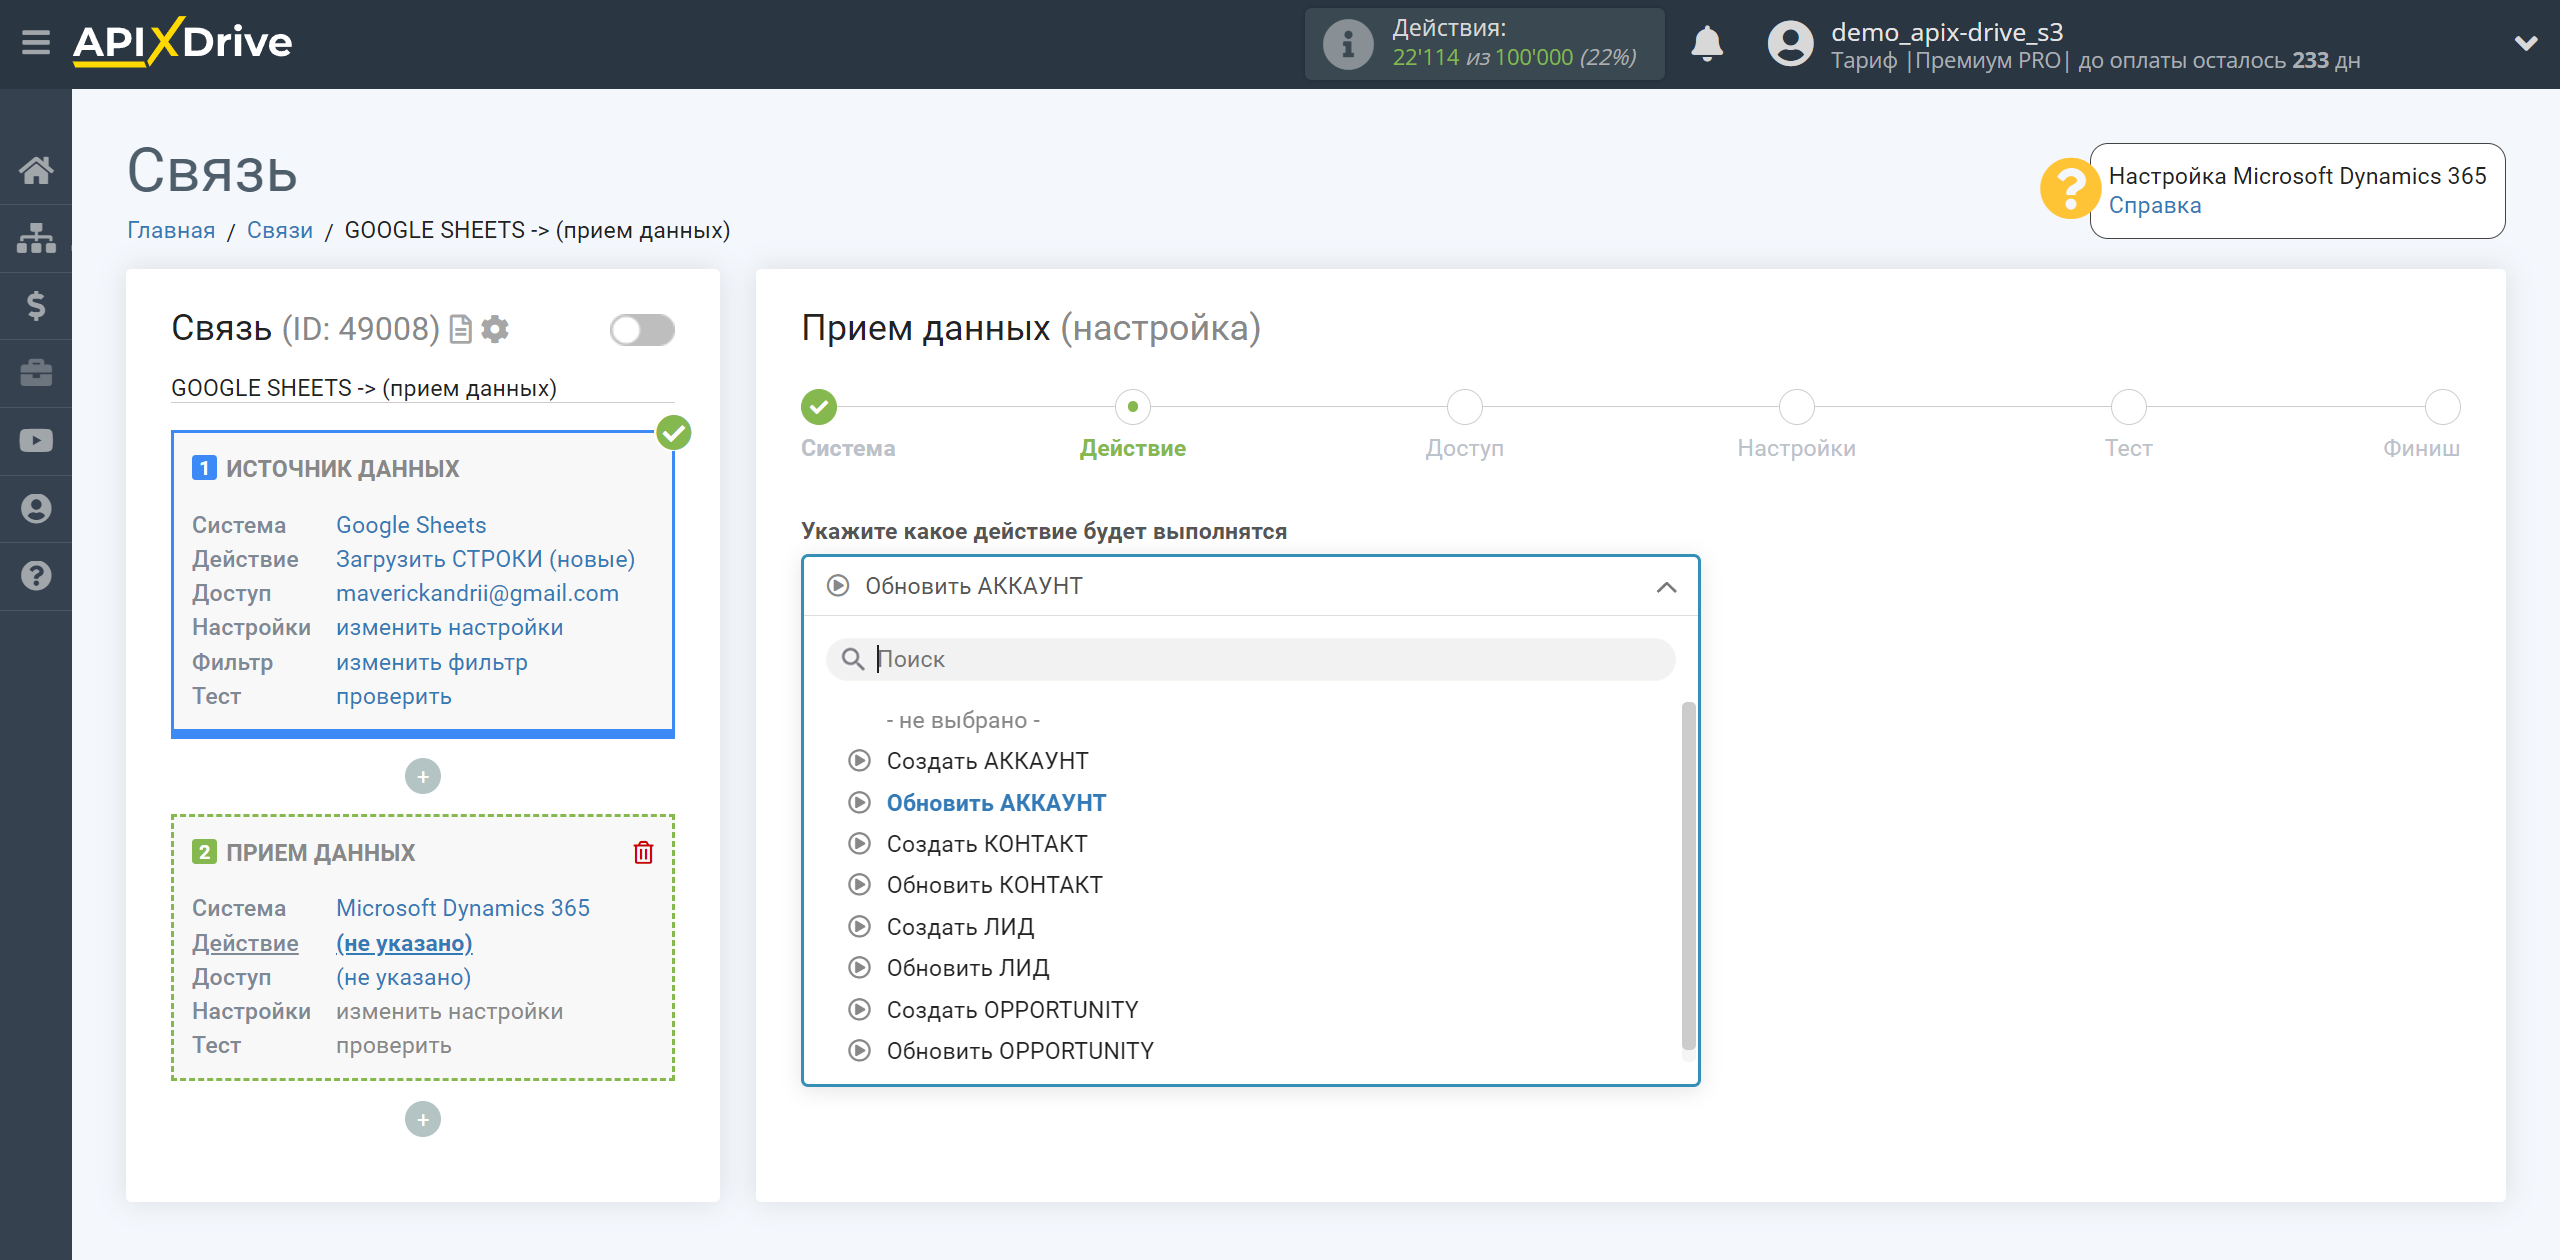Viewport: 2560px width, 1260px height.
Task: Open maverickandrii@gmail.com access link
Action: (x=477, y=593)
